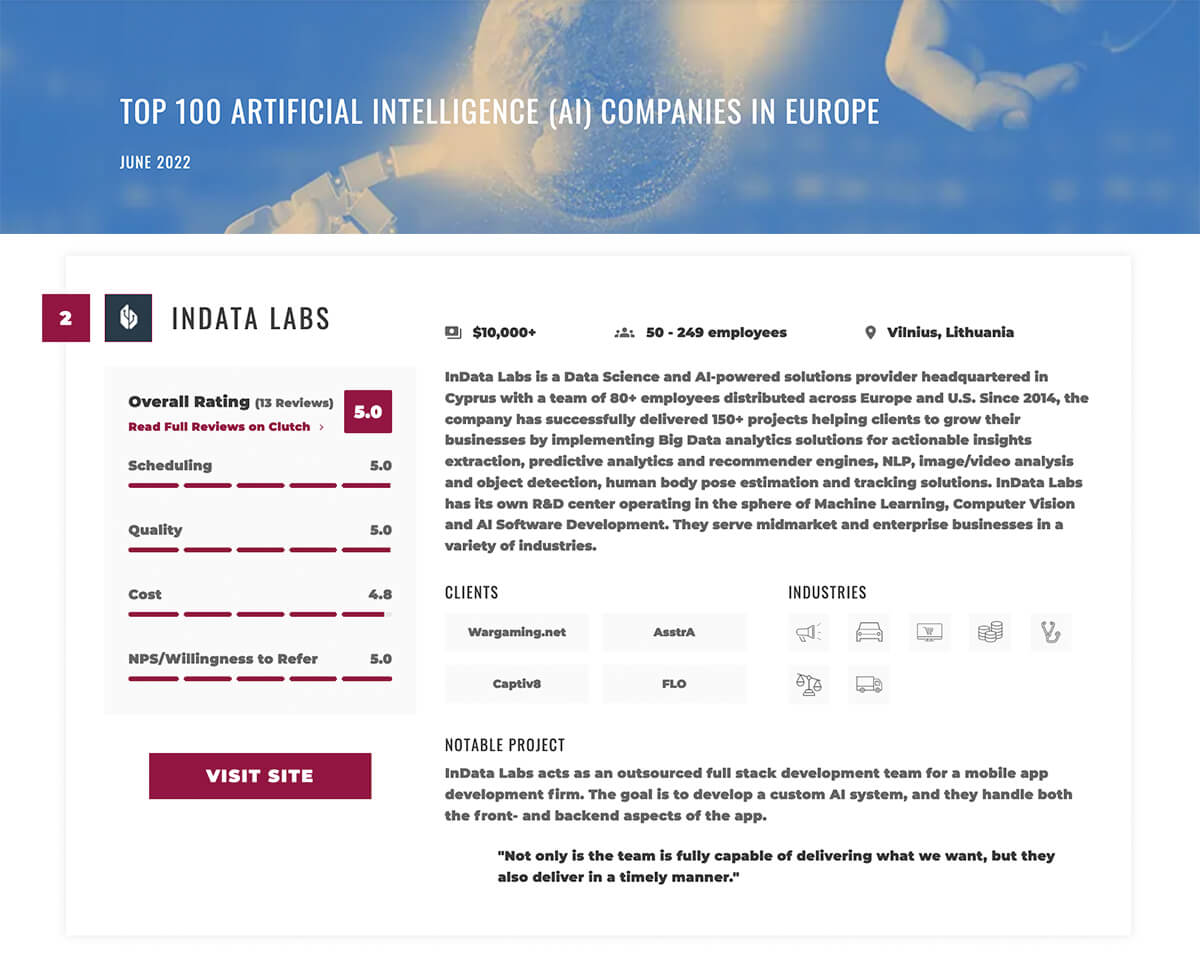
Task: Click the Vilnius, Lithuania location text
Action: (950, 332)
